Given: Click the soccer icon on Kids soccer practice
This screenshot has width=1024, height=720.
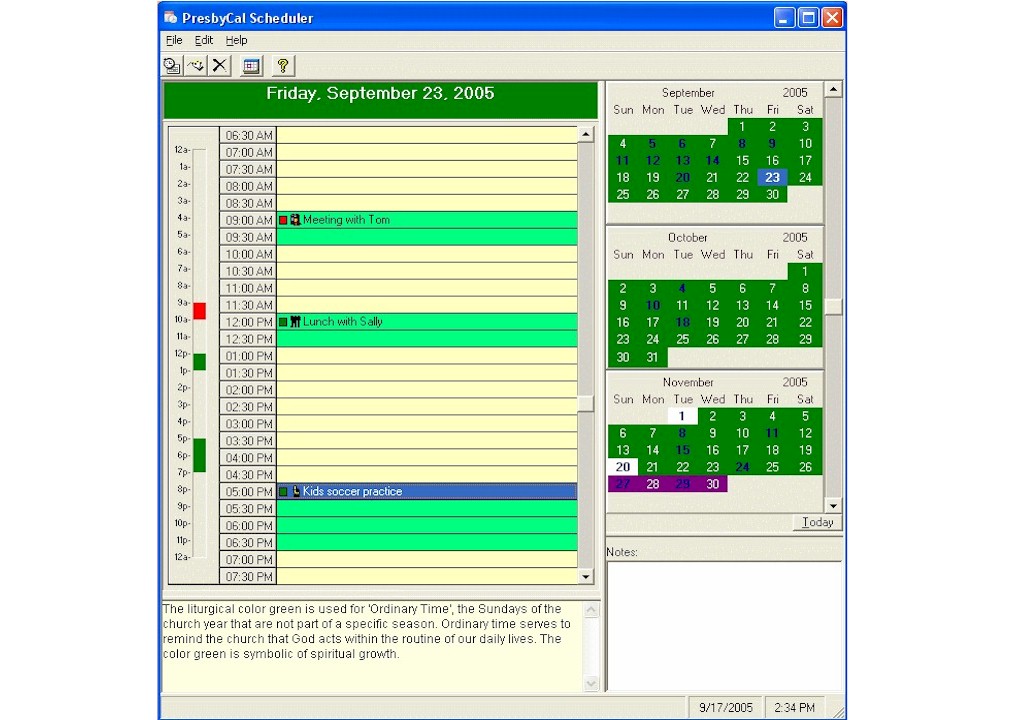Looking at the screenshot, I should coord(294,491).
